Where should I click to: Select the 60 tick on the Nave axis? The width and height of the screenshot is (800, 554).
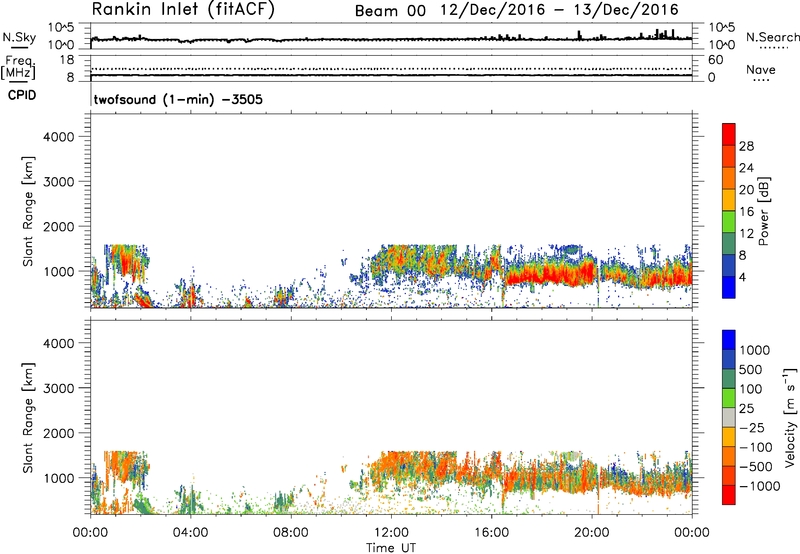click(x=715, y=60)
